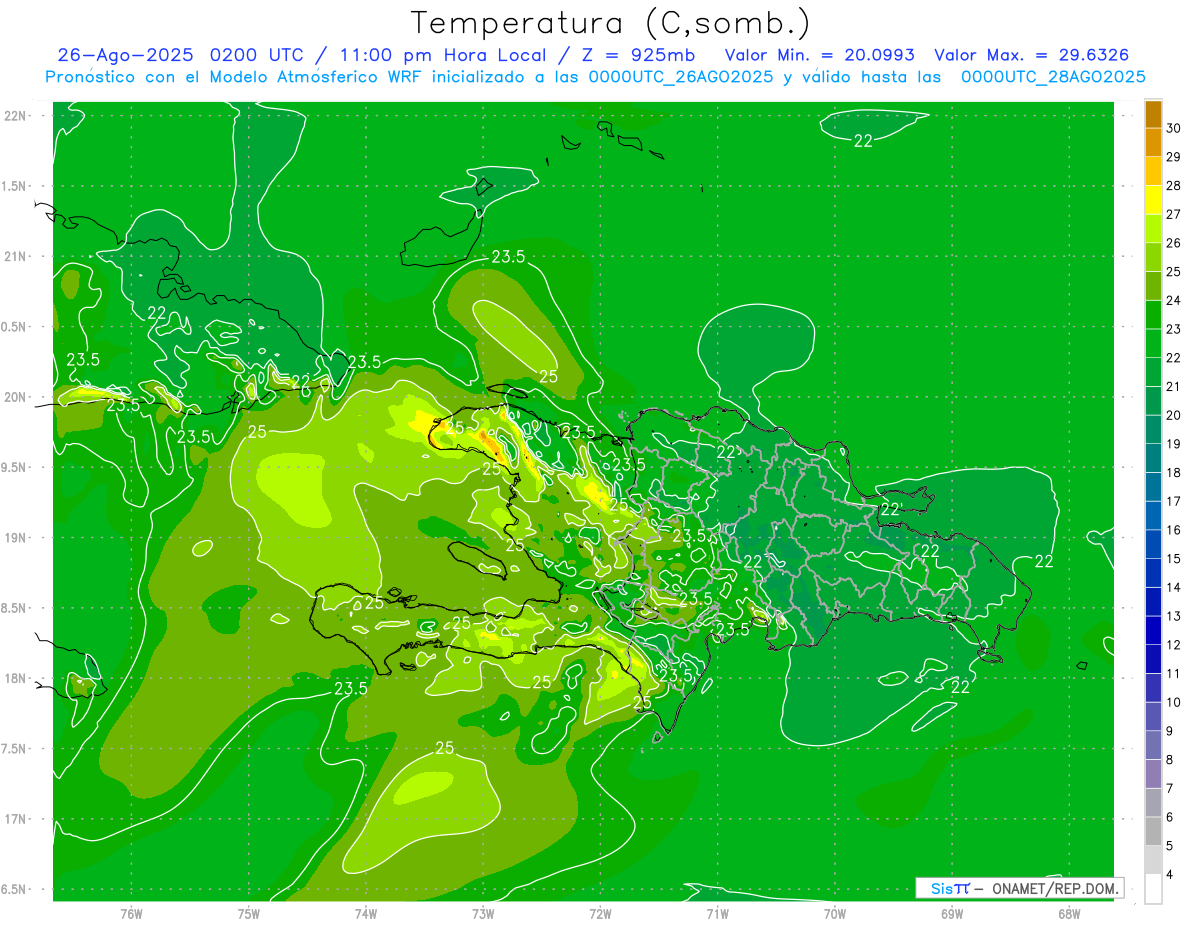This screenshot has height=927, width=1200.
Task: Select the purple colorbar segment between 8 and 9
Action: pos(1153,746)
